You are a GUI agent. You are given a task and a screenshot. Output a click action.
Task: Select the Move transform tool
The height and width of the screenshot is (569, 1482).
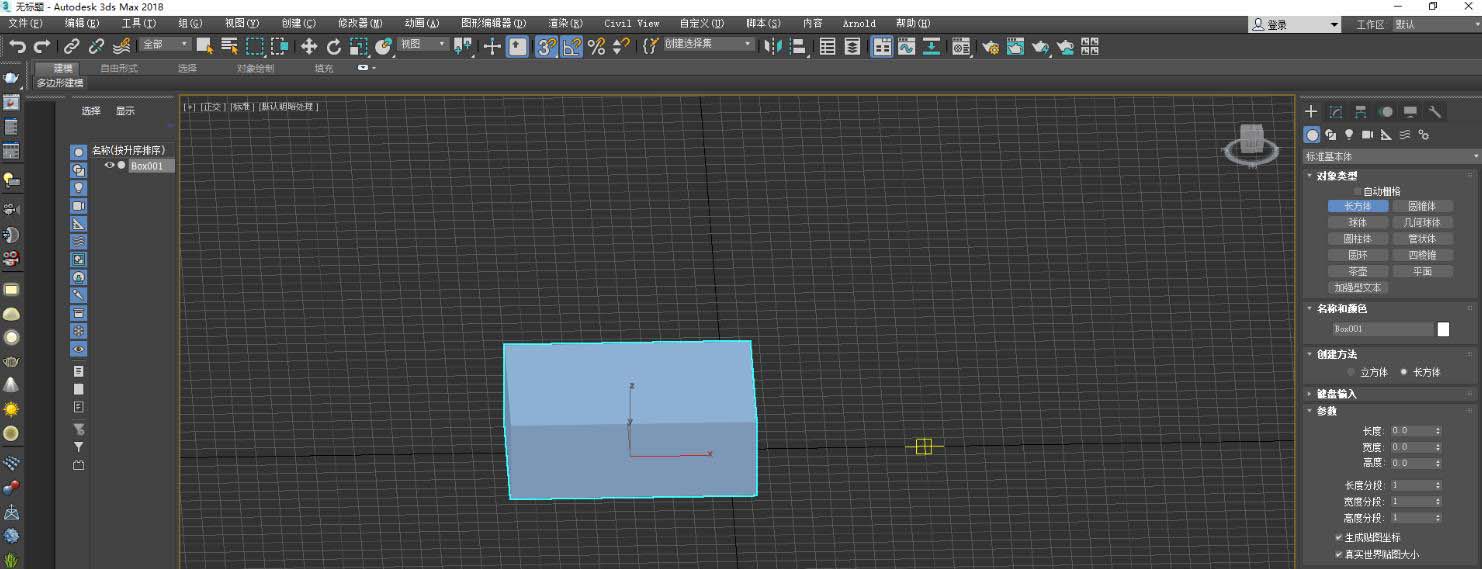(309, 45)
